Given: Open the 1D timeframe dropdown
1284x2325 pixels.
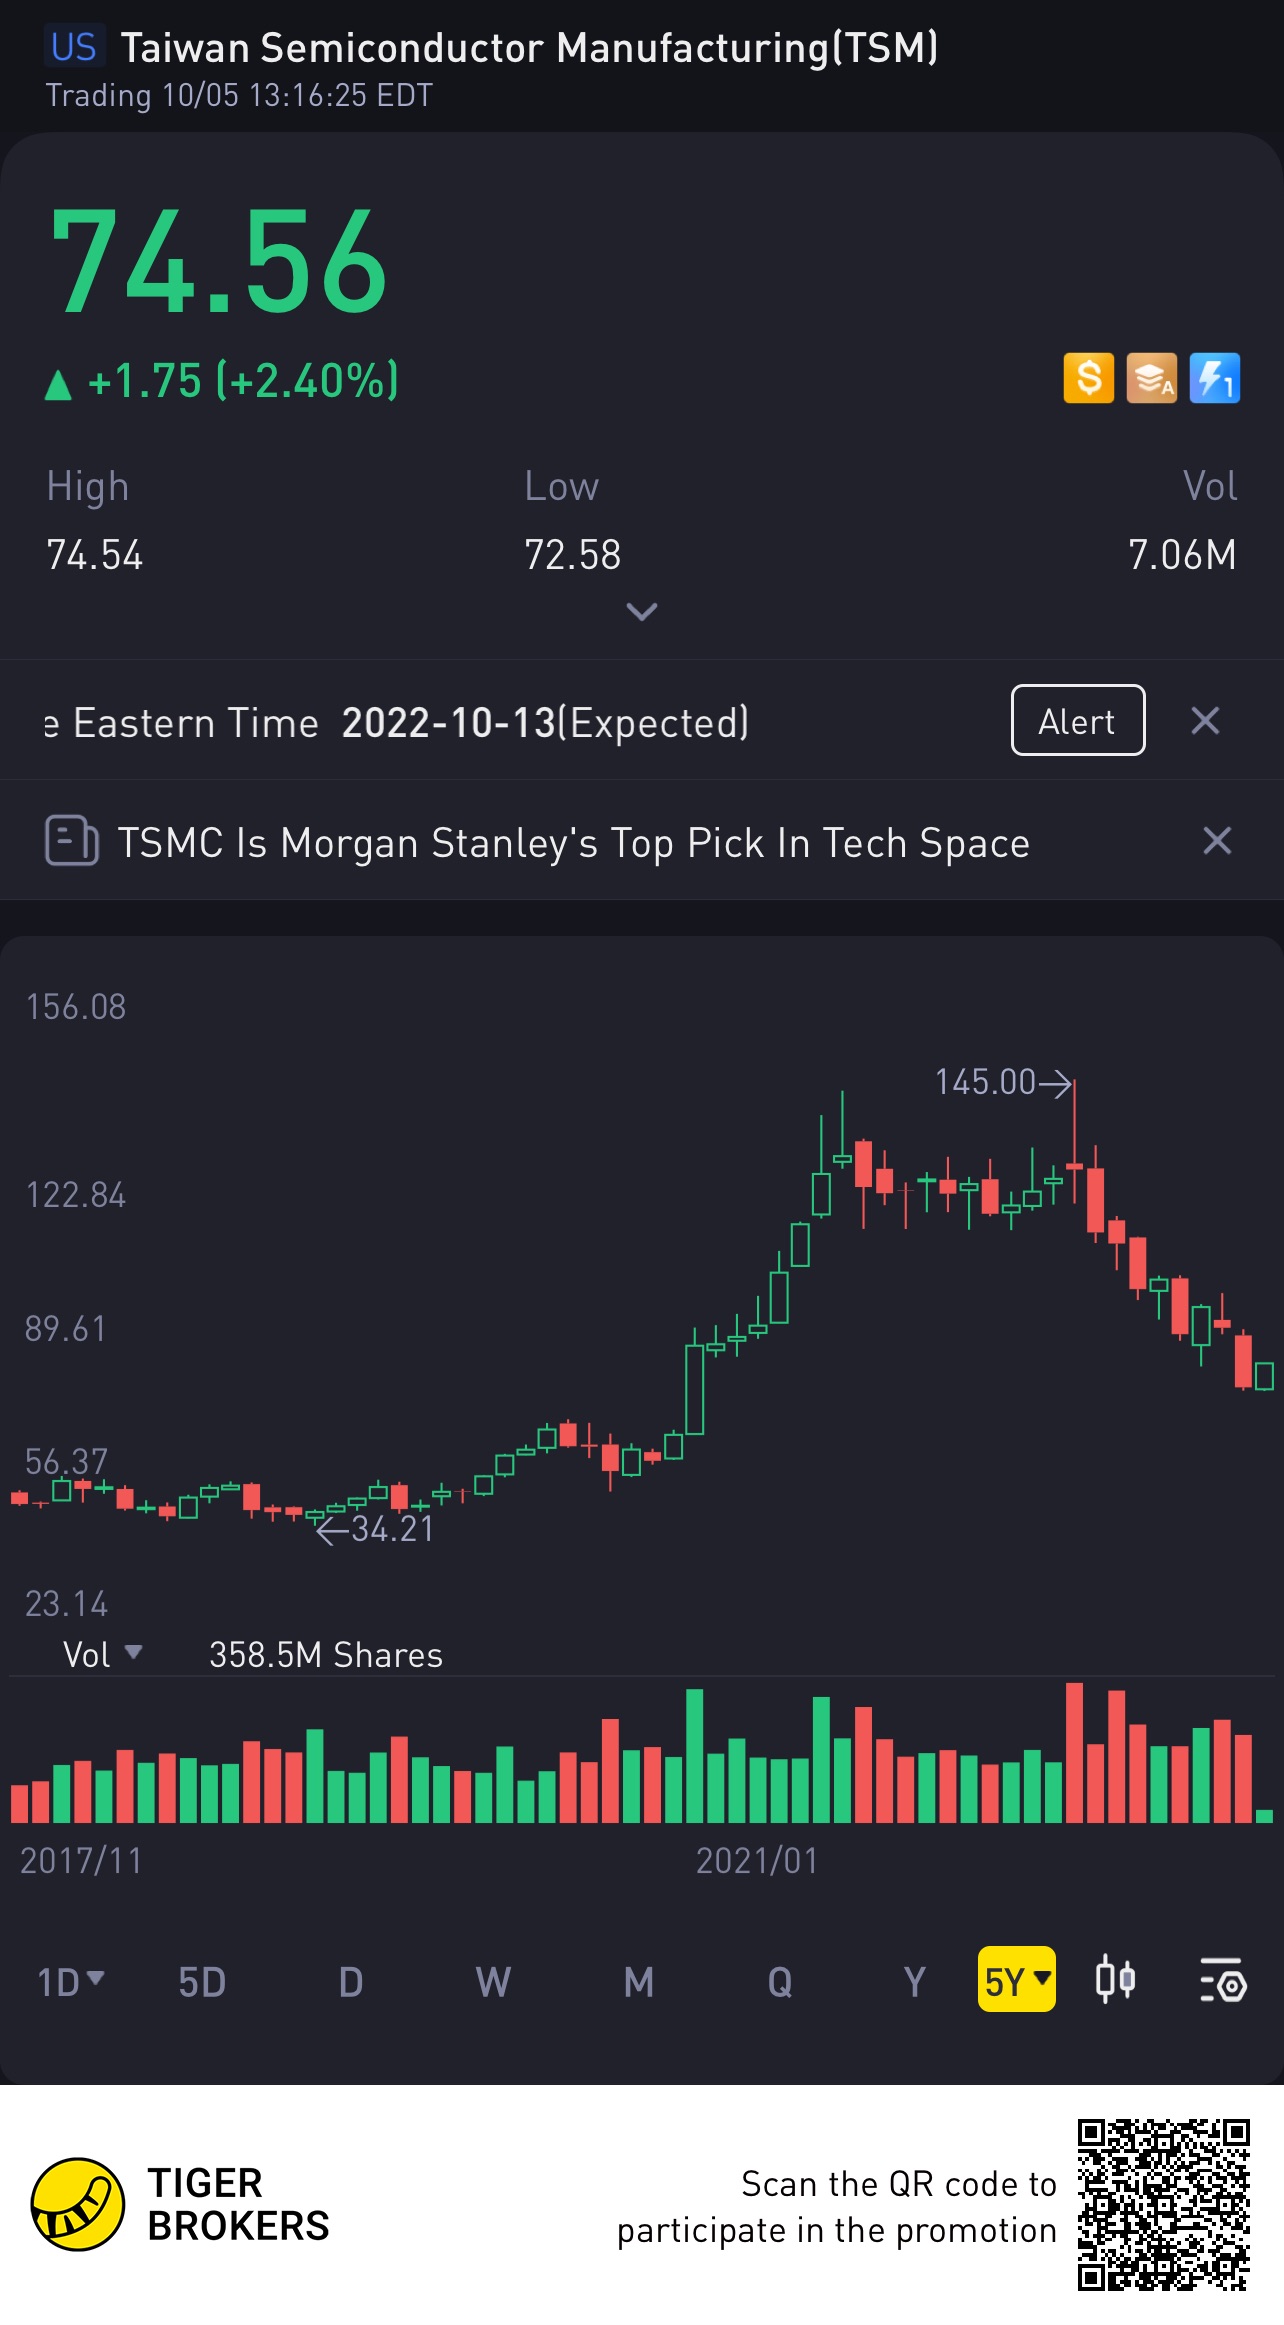Looking at the screenshot, I should coord(70,1981).
